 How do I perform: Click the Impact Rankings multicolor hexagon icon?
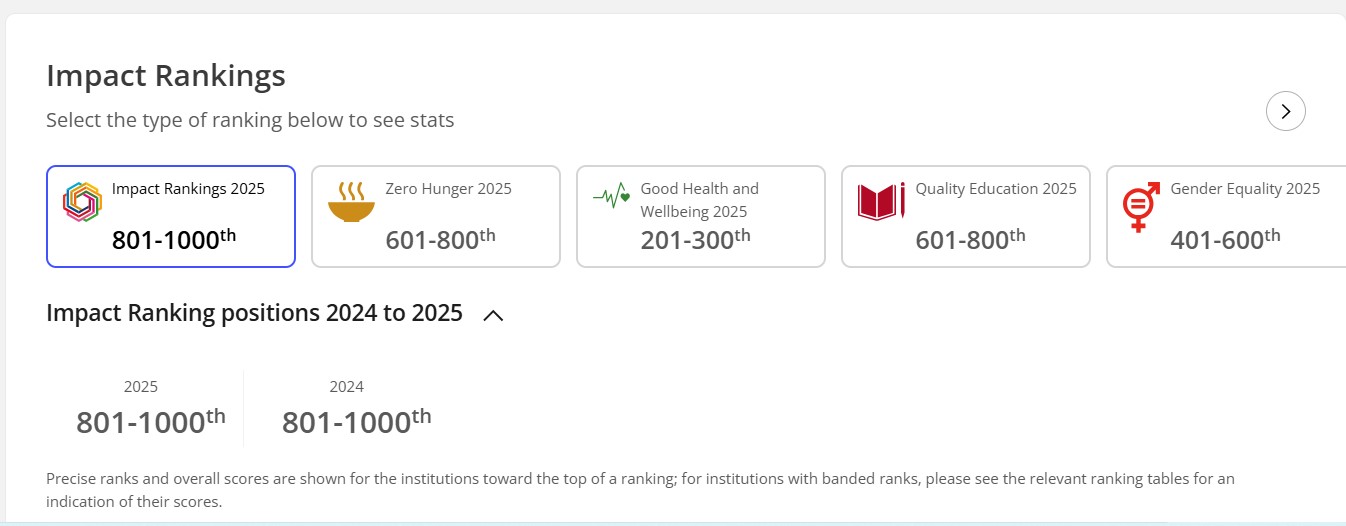point(83,202)
